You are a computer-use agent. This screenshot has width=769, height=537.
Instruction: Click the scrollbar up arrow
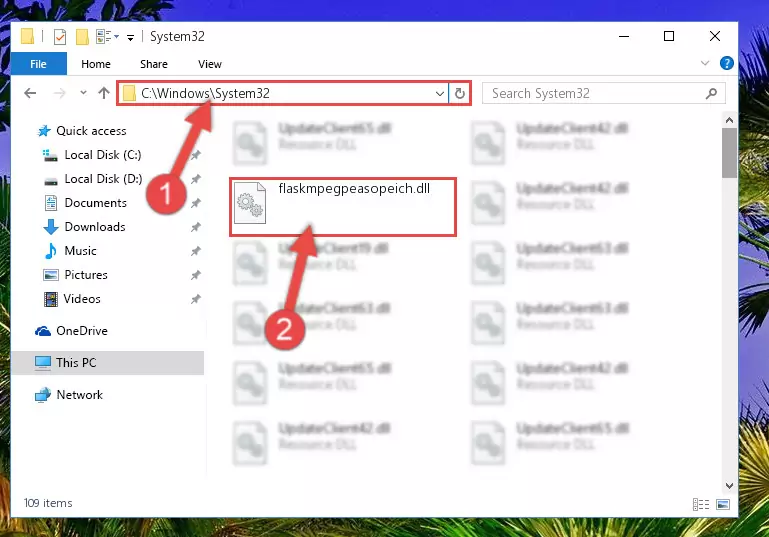(729, 120)
